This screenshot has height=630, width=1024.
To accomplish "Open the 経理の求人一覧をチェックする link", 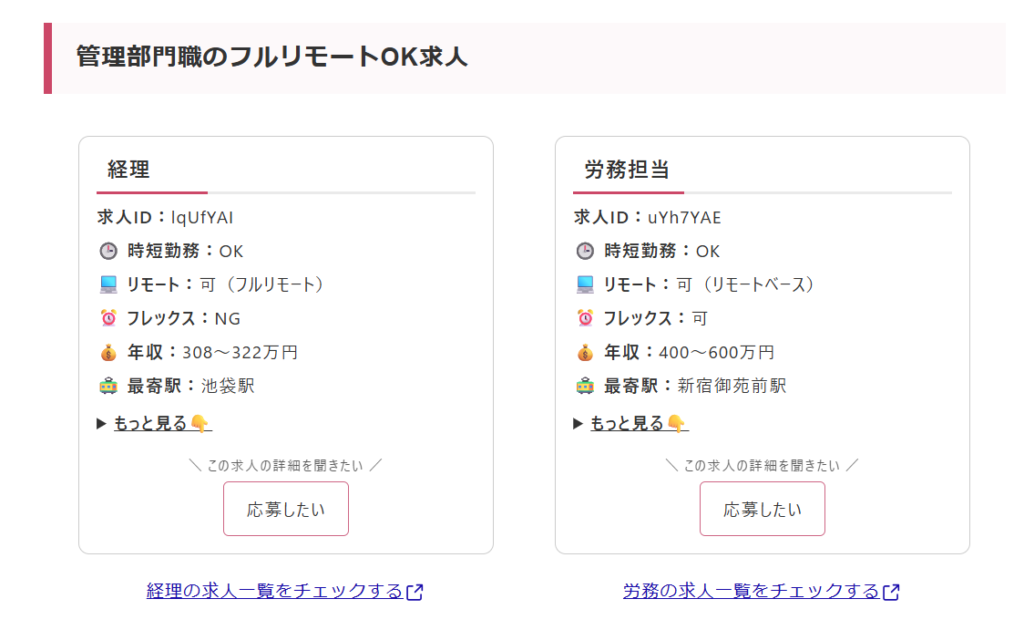I will pyautogui.click(x=274, y=591).
